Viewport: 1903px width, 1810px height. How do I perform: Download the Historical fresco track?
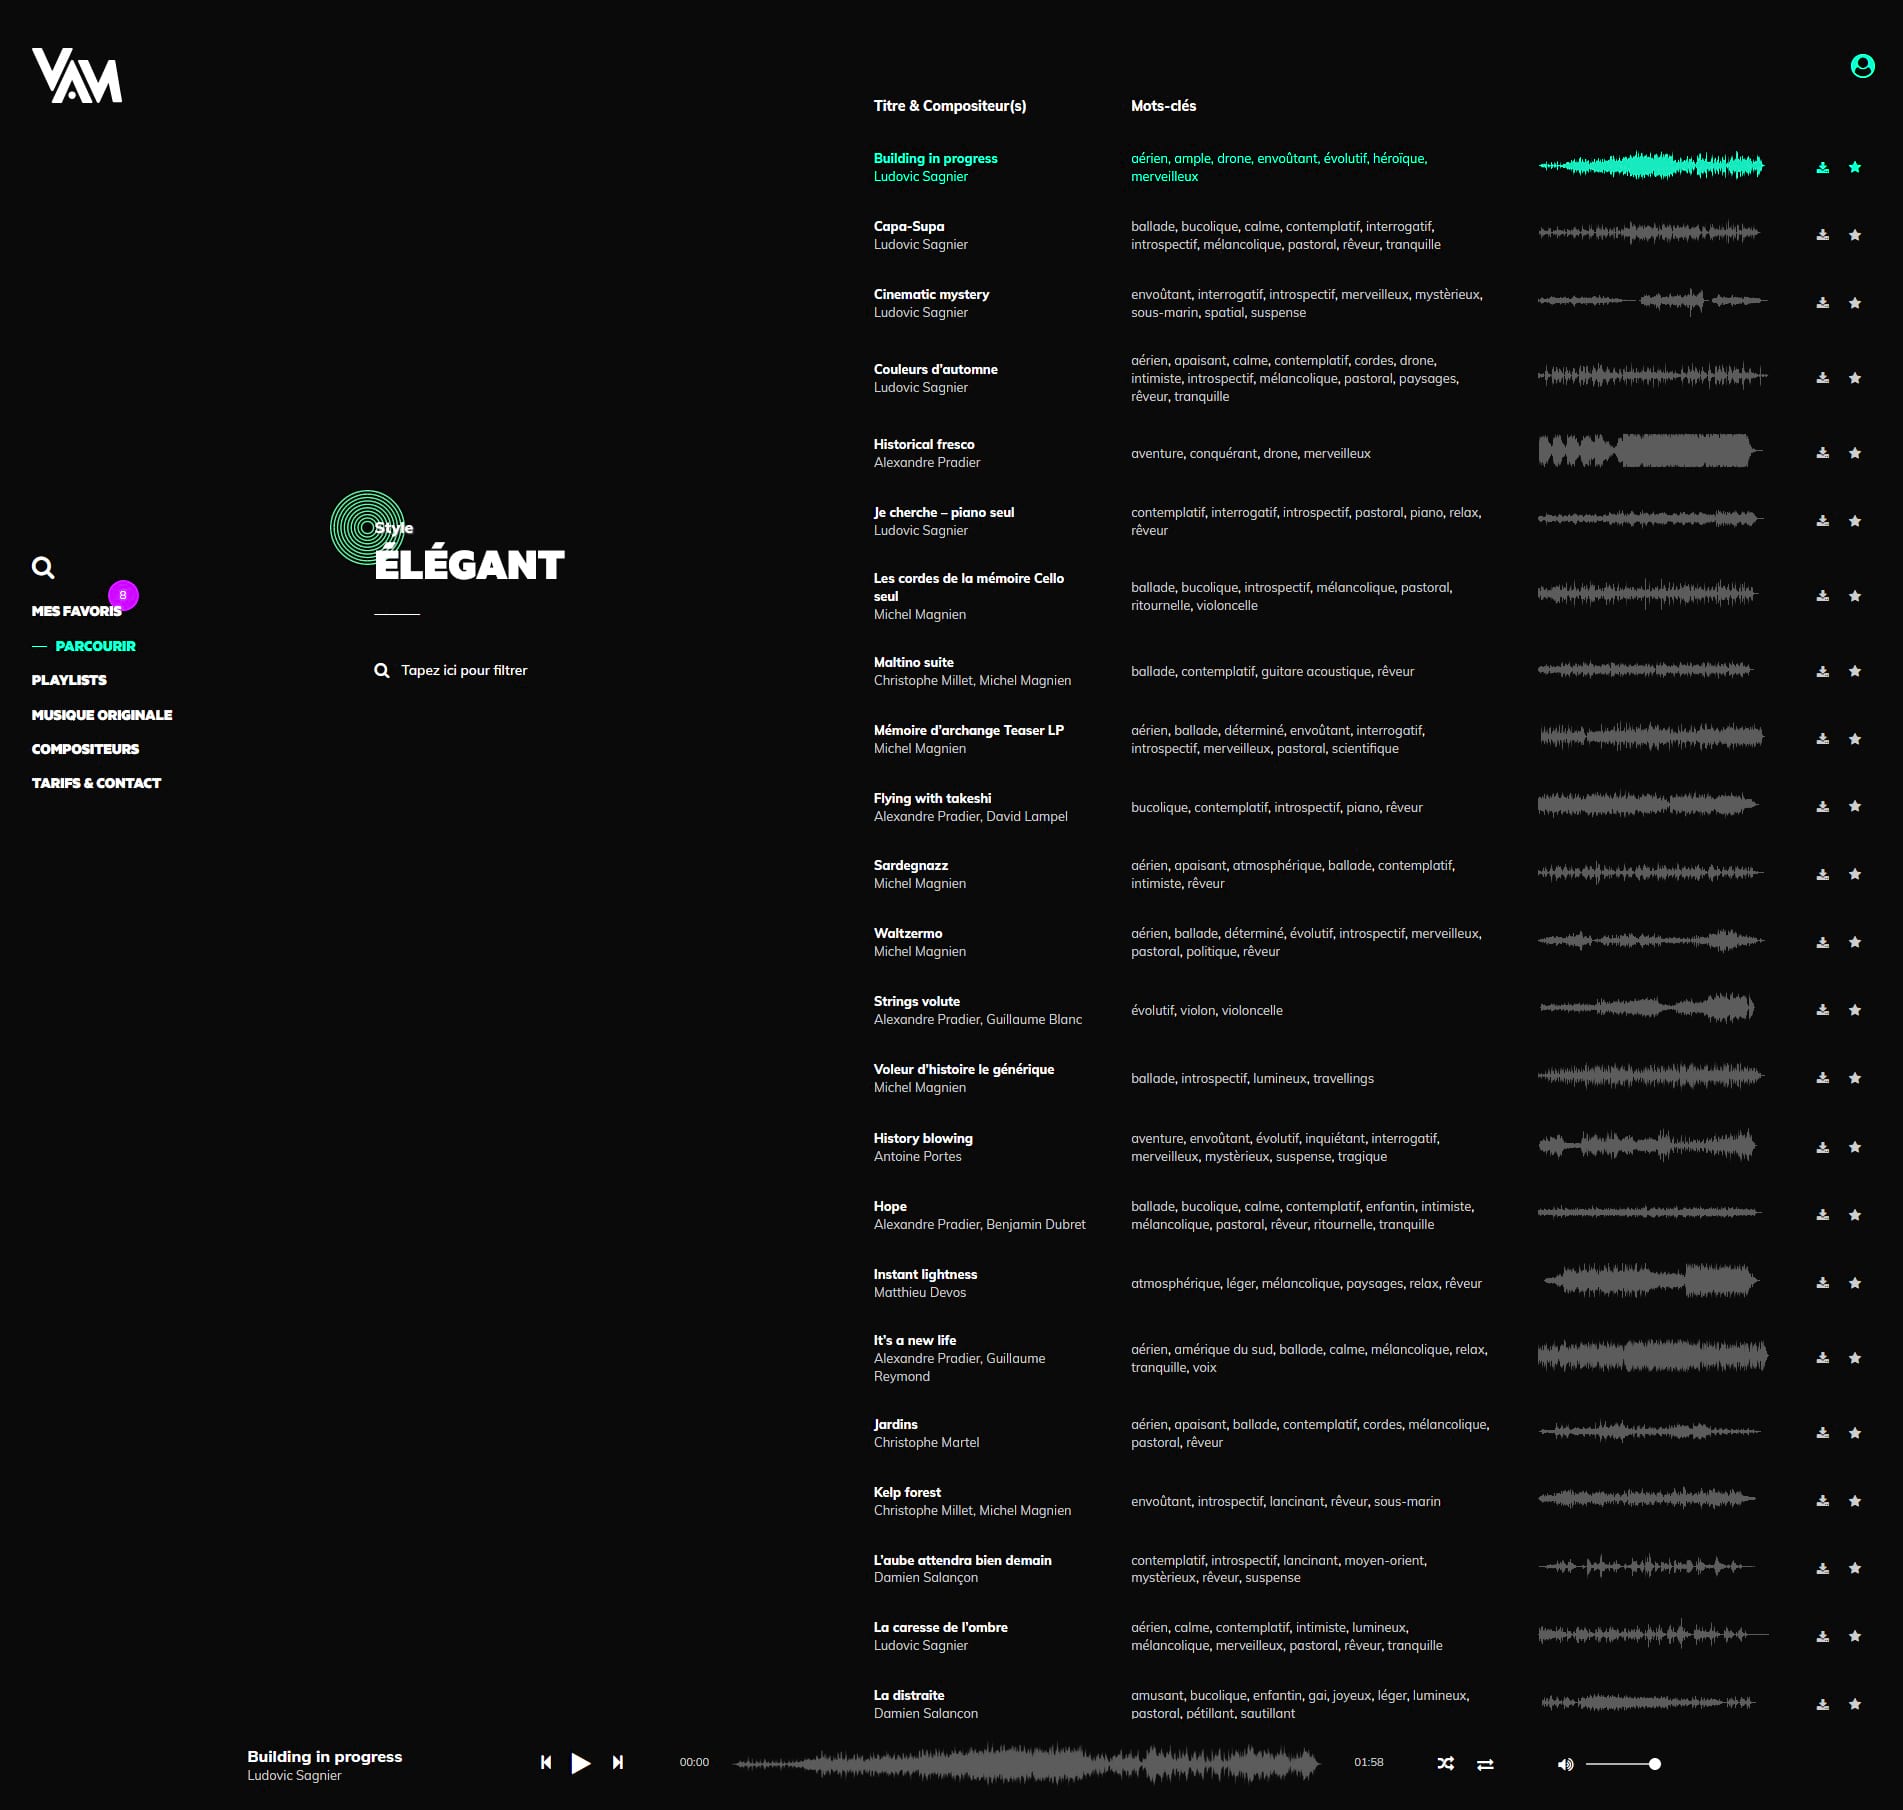coord(1822,453)
